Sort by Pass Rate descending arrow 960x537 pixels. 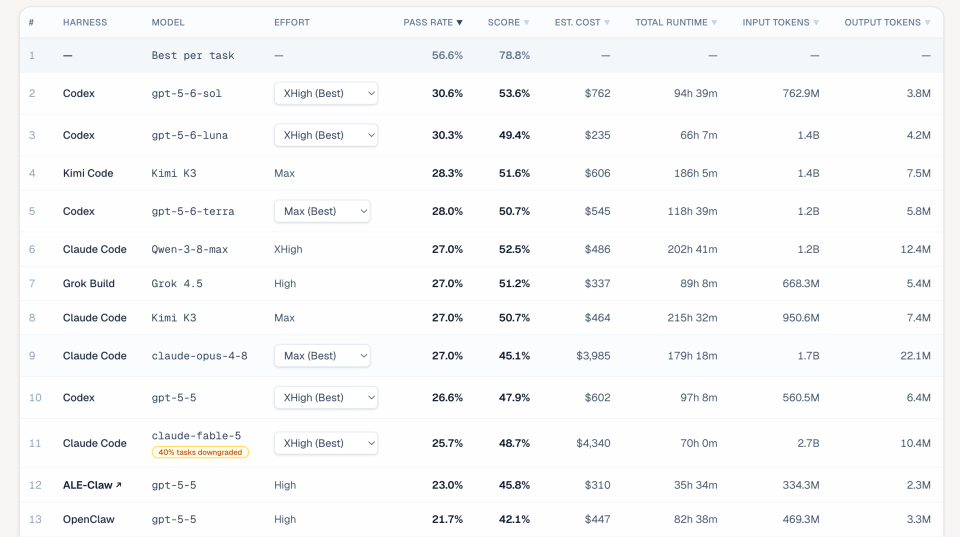459,23
